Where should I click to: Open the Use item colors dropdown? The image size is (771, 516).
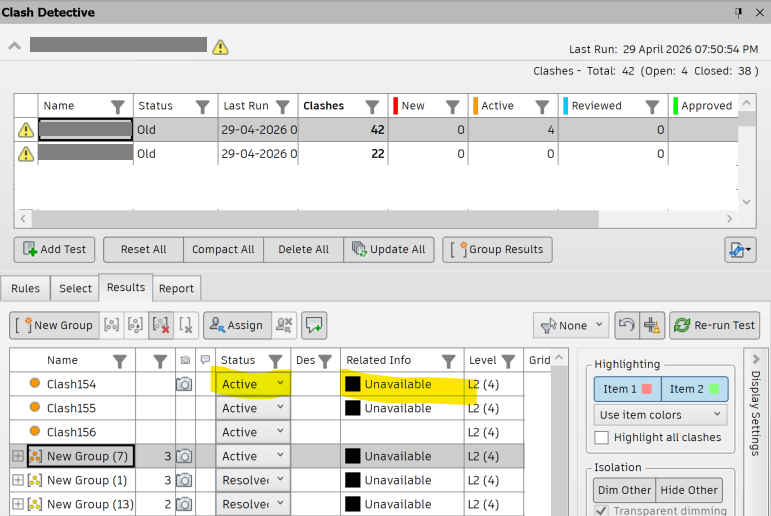(660, 415)
